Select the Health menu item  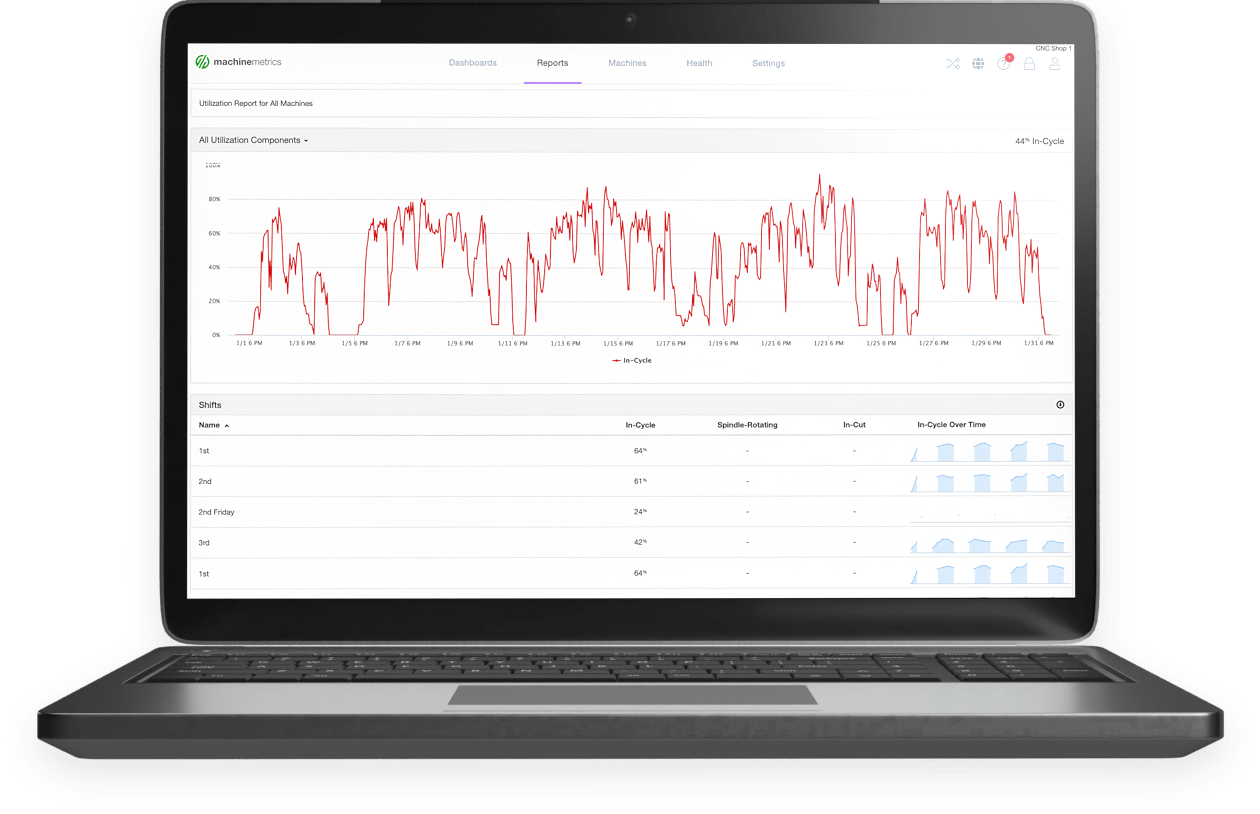699,63
